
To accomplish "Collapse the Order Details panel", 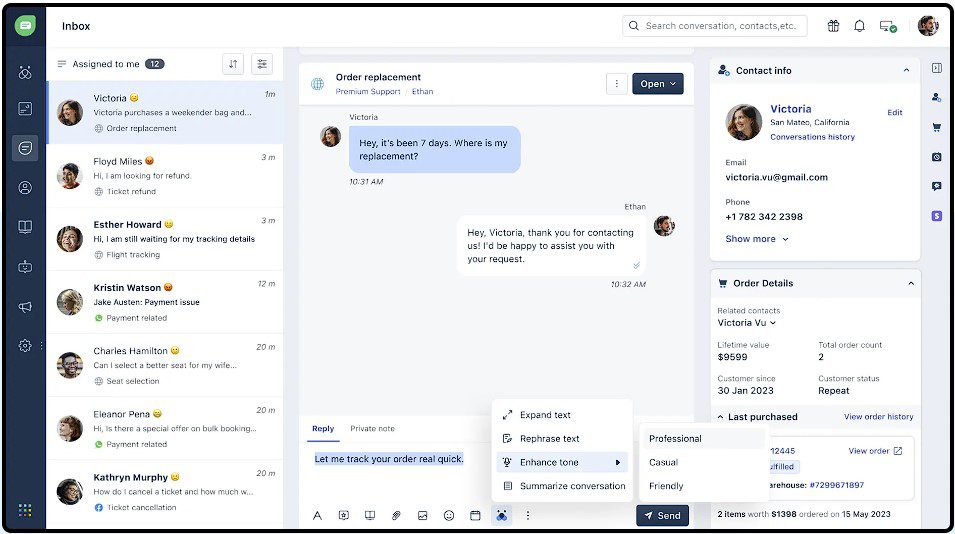I will (x=910, y=283).
